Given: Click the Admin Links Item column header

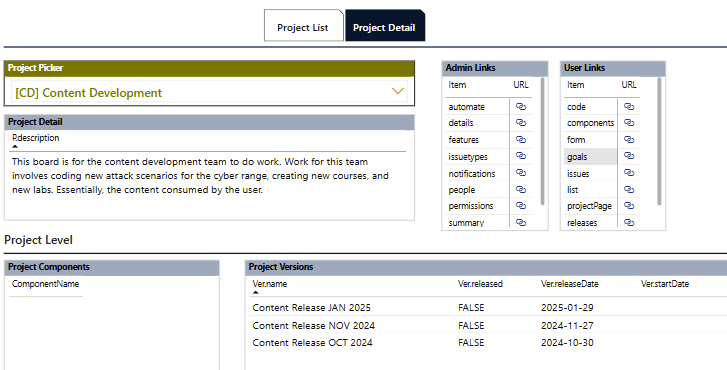Looking at the screenshot, I should (457, 85).
